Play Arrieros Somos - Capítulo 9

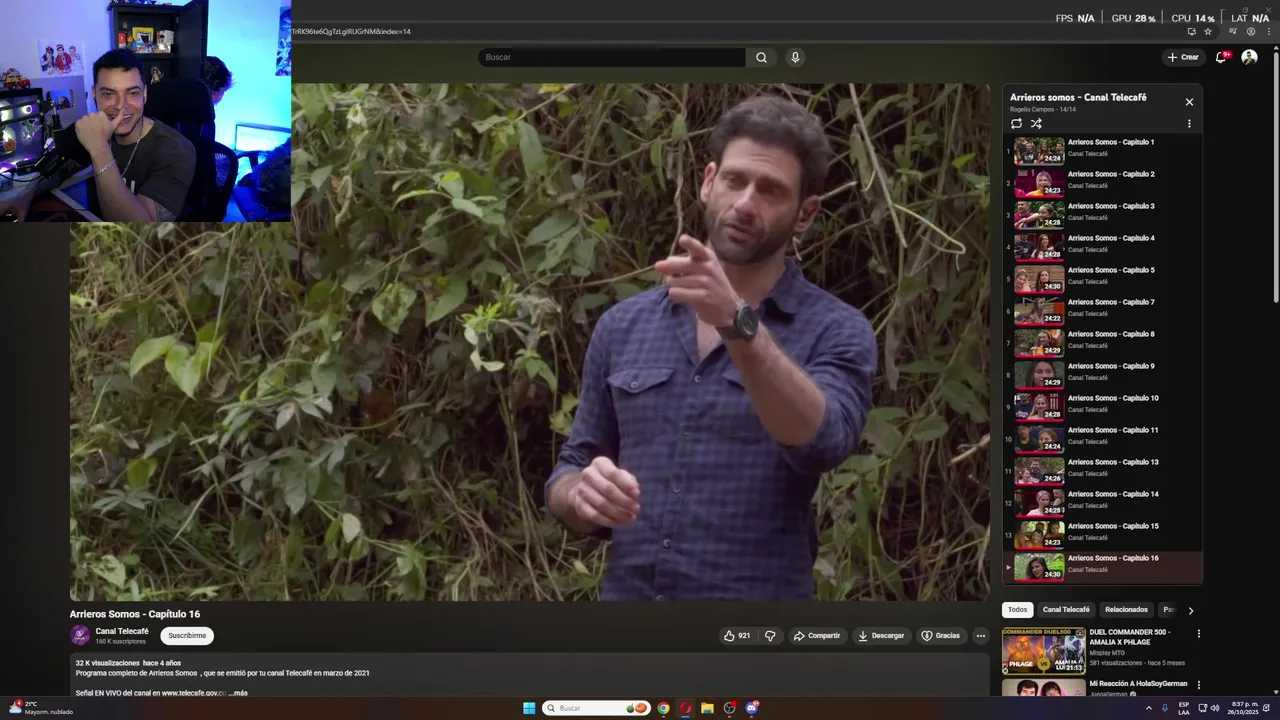coord(1104,374)
